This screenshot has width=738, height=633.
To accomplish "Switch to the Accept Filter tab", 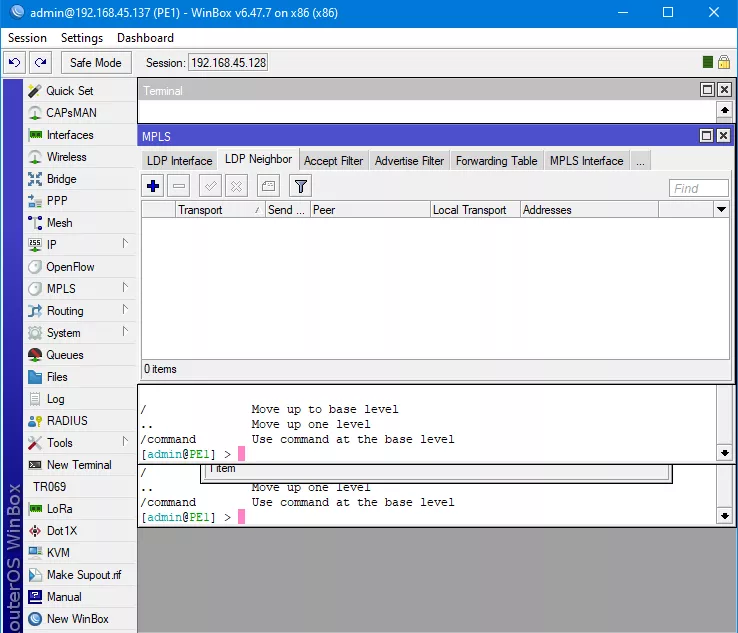I will coord(334,161).
